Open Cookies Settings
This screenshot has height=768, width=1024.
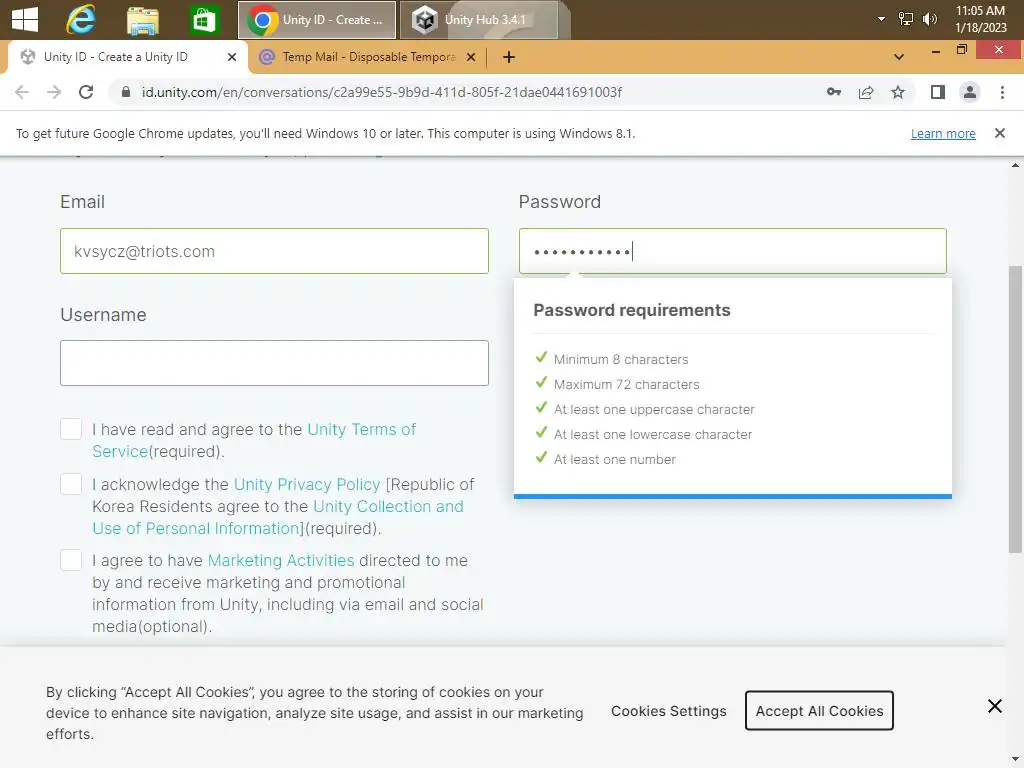coord(668,711)
